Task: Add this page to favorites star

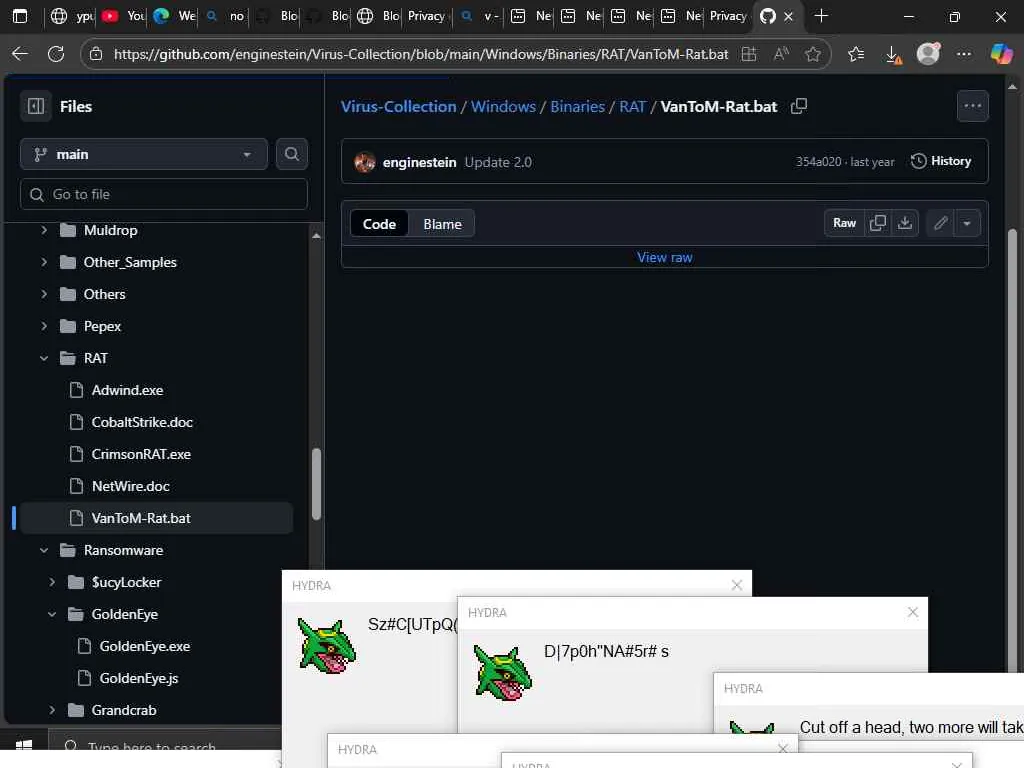Action: click(x=812, y=54)
